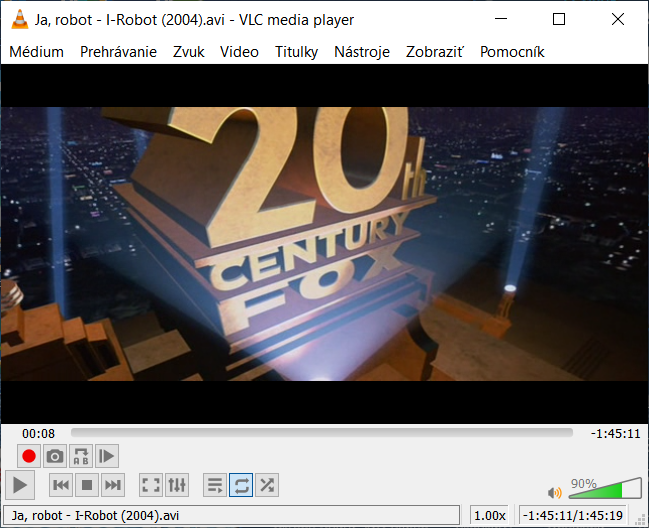Open the Titulky menu
This screenshot has width=649, height=528.
click(x=296, y=52)
